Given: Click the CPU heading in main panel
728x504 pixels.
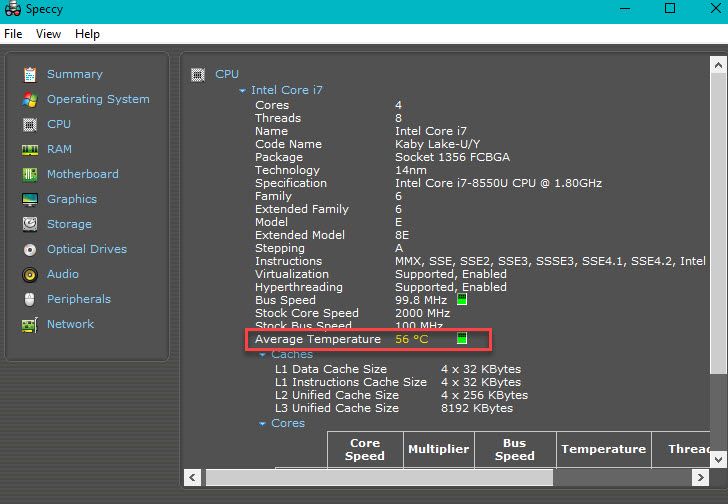Looking at the screenshot, I should tap(227, 74).
